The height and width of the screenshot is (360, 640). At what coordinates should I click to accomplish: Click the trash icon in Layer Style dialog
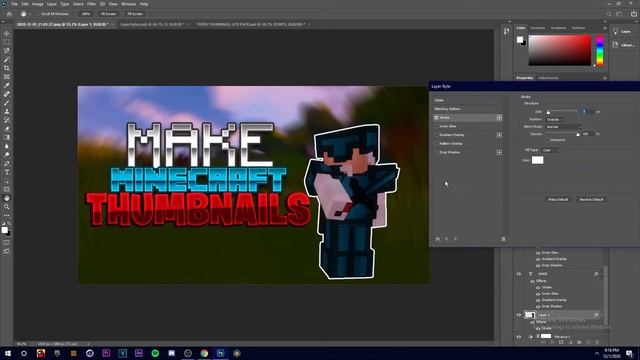pyautogui.click(x=503, y=239)
